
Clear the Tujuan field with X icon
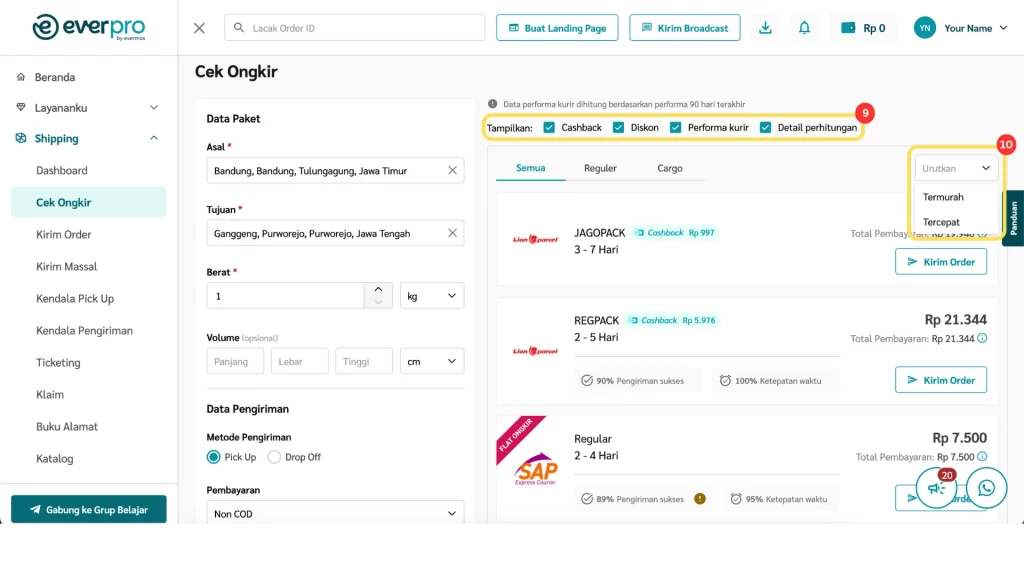coord(452,234)
